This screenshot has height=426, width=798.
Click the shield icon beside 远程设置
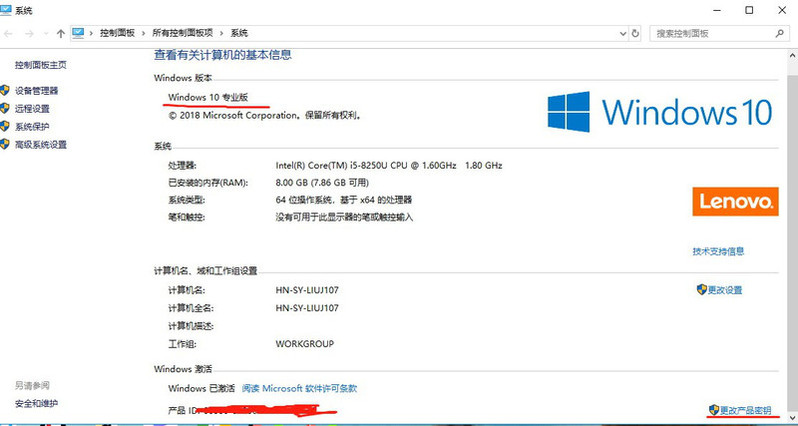[x=5, y=108]
